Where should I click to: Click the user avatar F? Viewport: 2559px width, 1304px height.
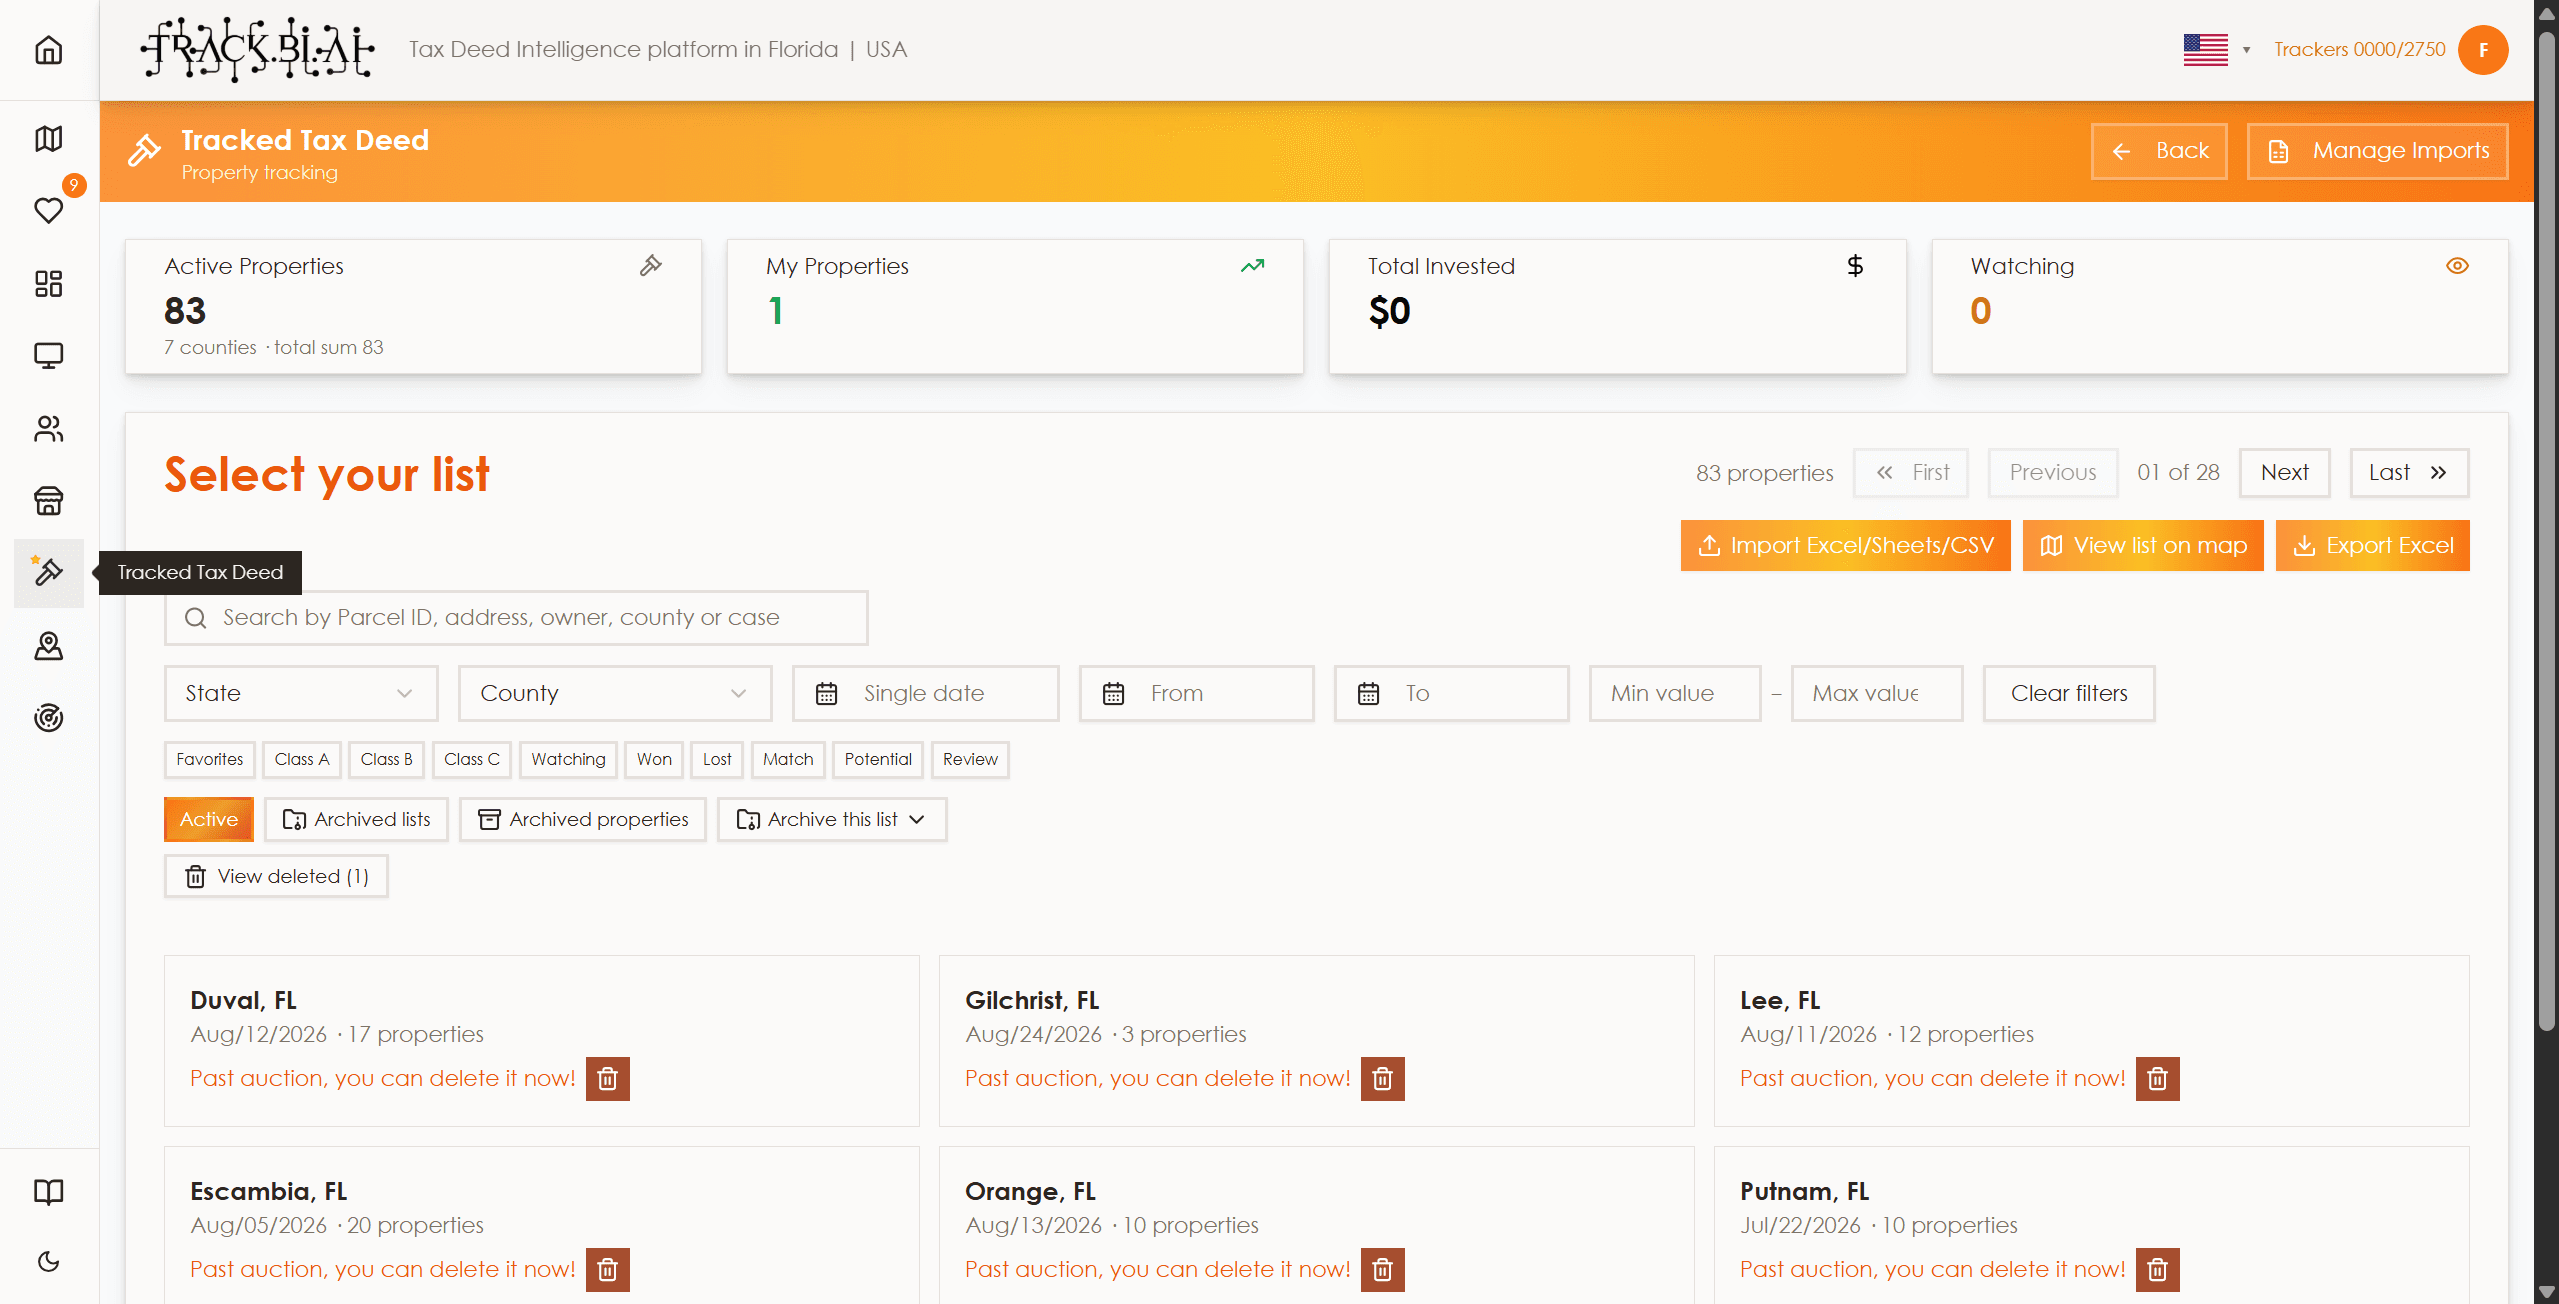click(2483, 50)
